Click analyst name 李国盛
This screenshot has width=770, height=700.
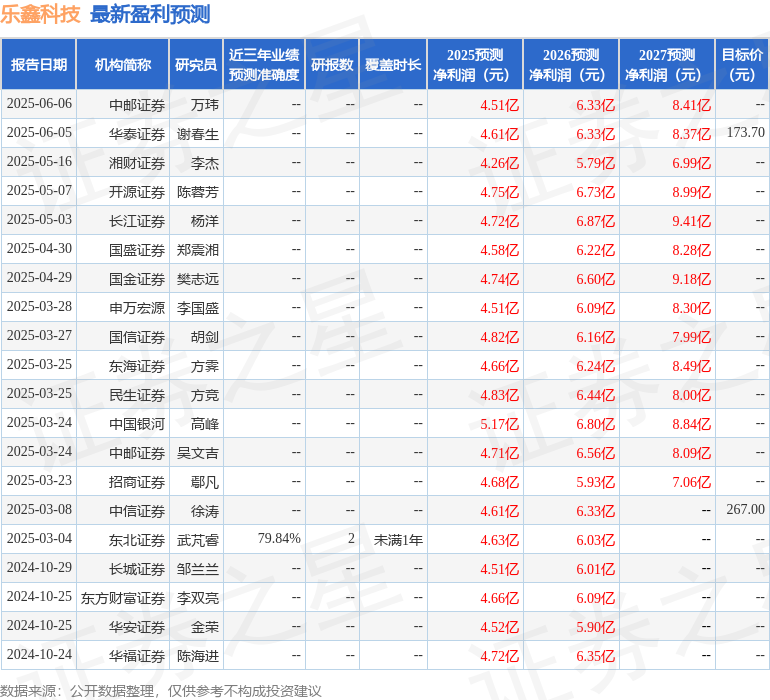[198, 308]
